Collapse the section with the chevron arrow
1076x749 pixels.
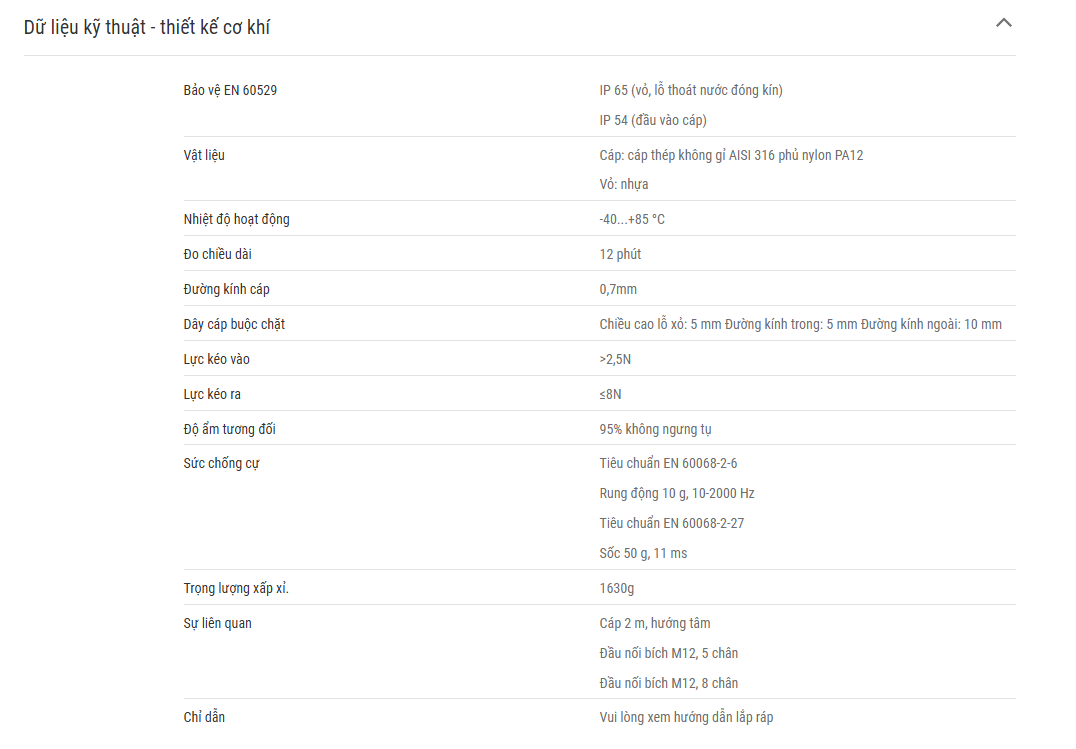point(1003,23)
